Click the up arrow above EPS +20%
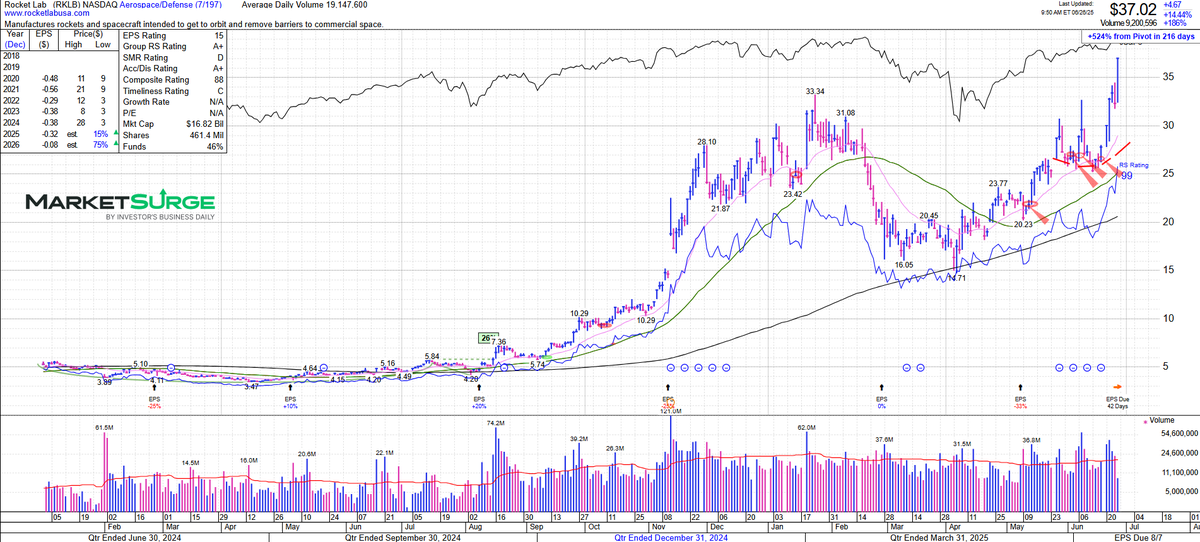Screen dimensions: 1200x542 coord(478,387)
